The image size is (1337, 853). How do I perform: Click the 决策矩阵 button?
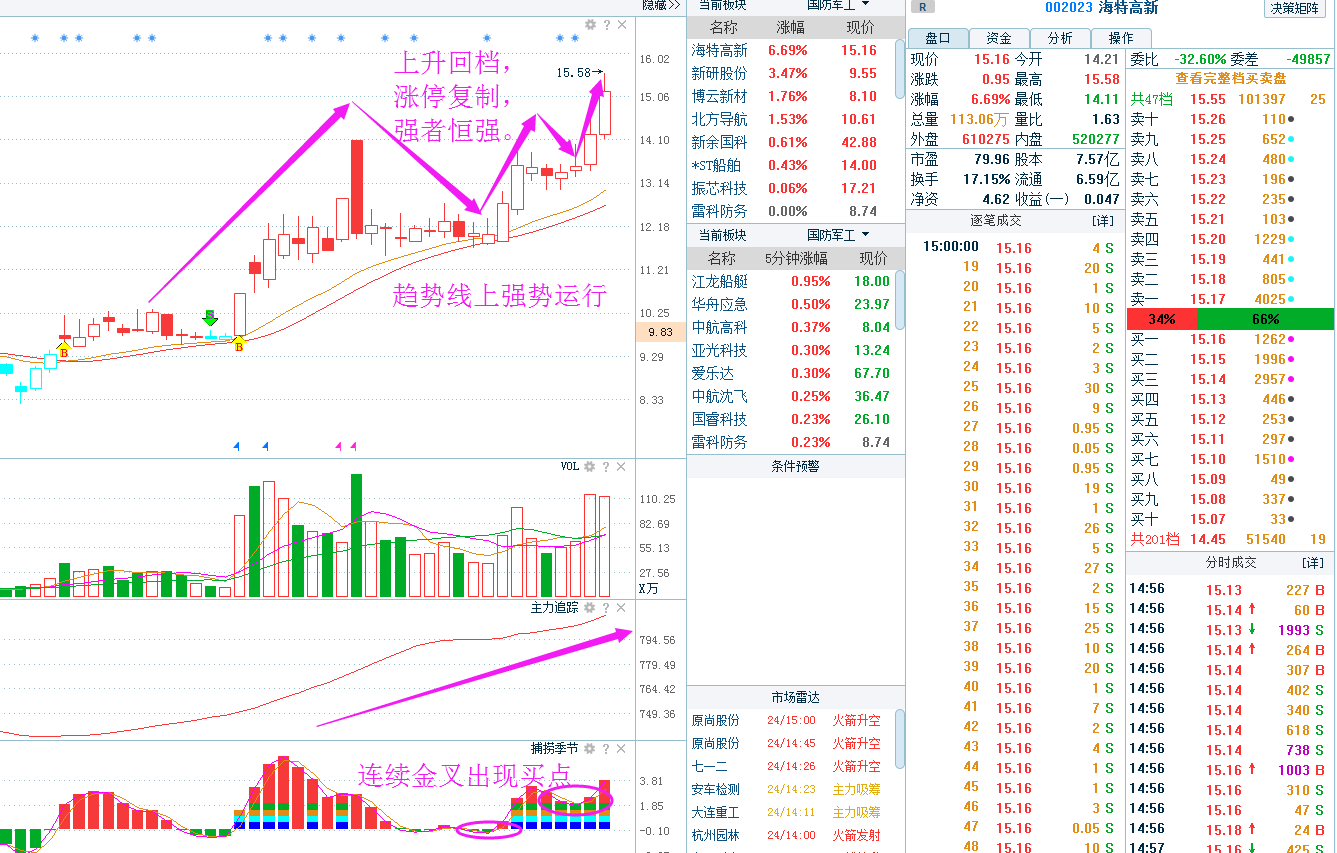coord(1295,8)
